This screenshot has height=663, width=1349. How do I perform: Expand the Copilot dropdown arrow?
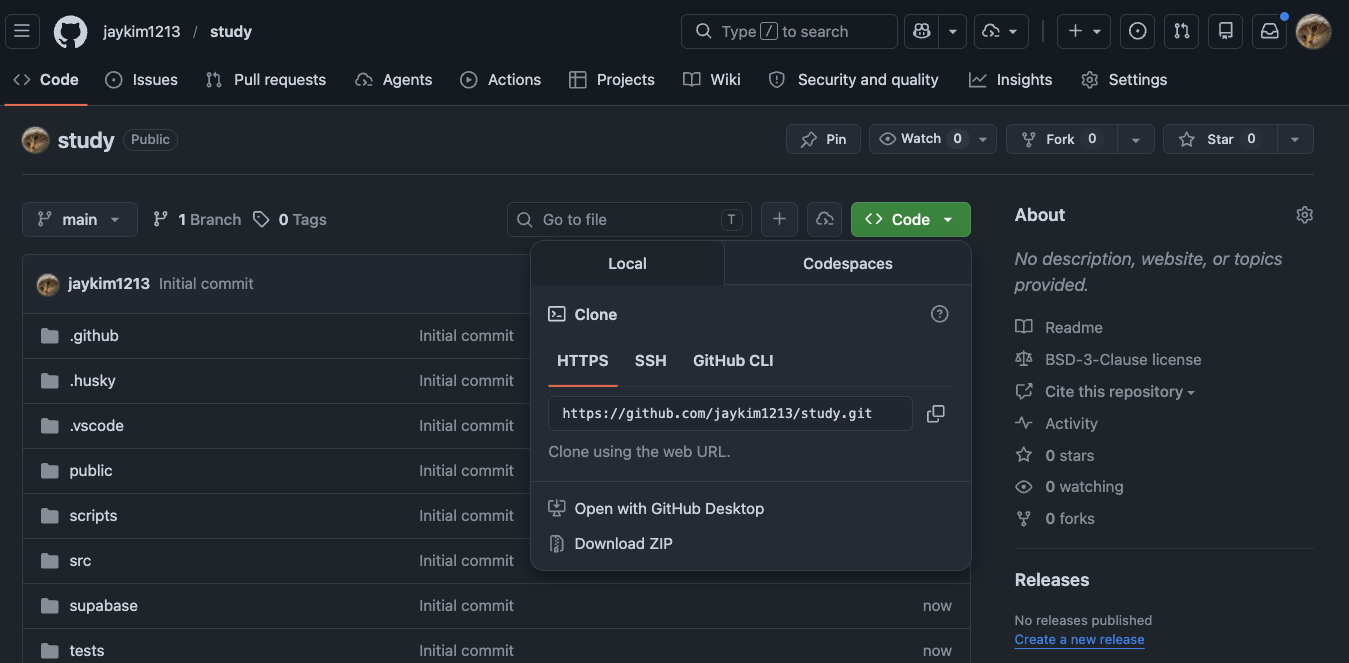tap(953, 32)
